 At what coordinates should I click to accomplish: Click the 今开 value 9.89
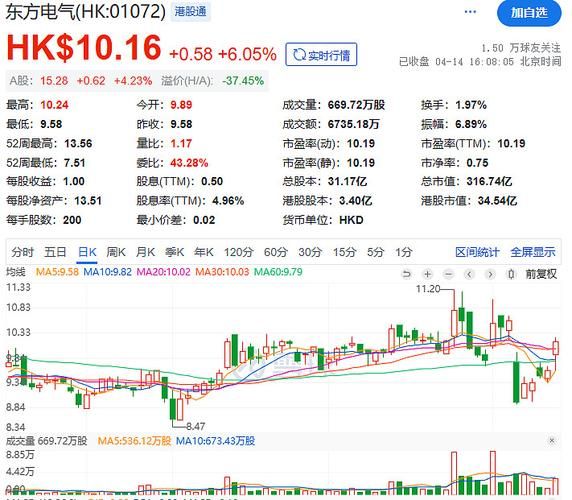click(x=181, y=105)
